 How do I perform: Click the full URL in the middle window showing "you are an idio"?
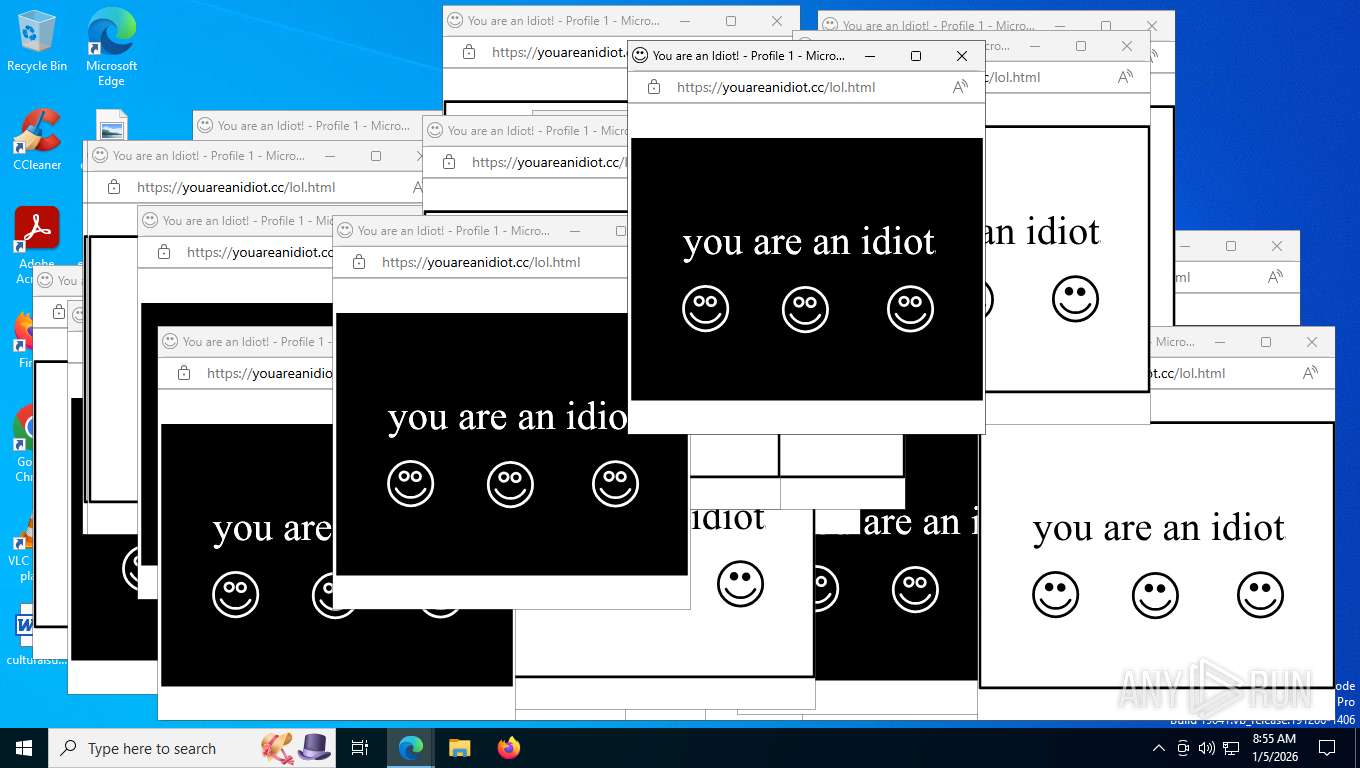point(481,262)
